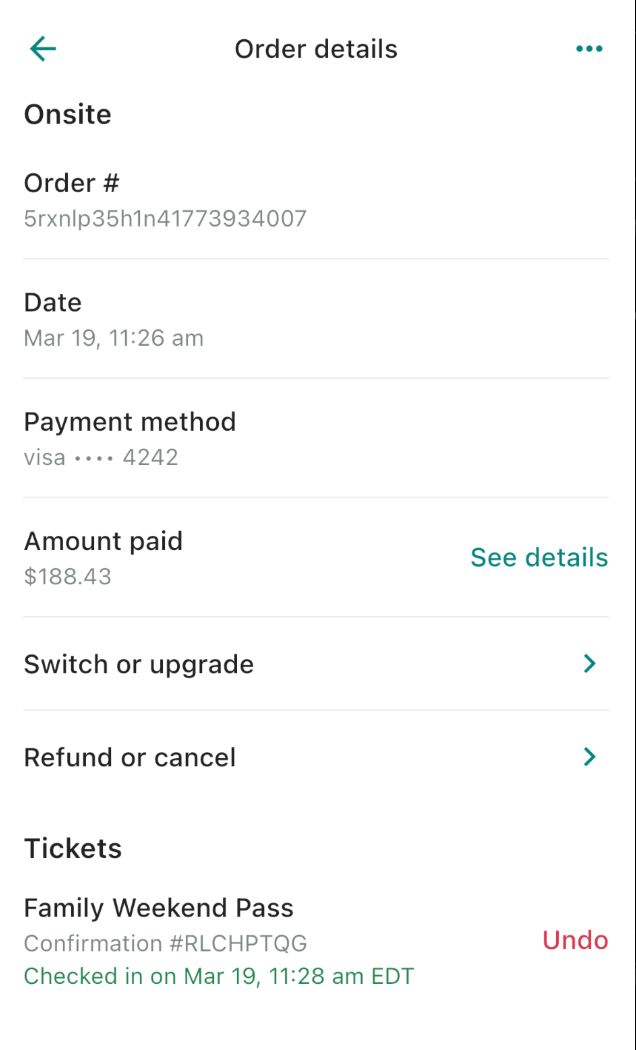The height and width of the screenshot is (1050, 636).
Task: Tap the back arrow icon
Action: tap(43, 49)
